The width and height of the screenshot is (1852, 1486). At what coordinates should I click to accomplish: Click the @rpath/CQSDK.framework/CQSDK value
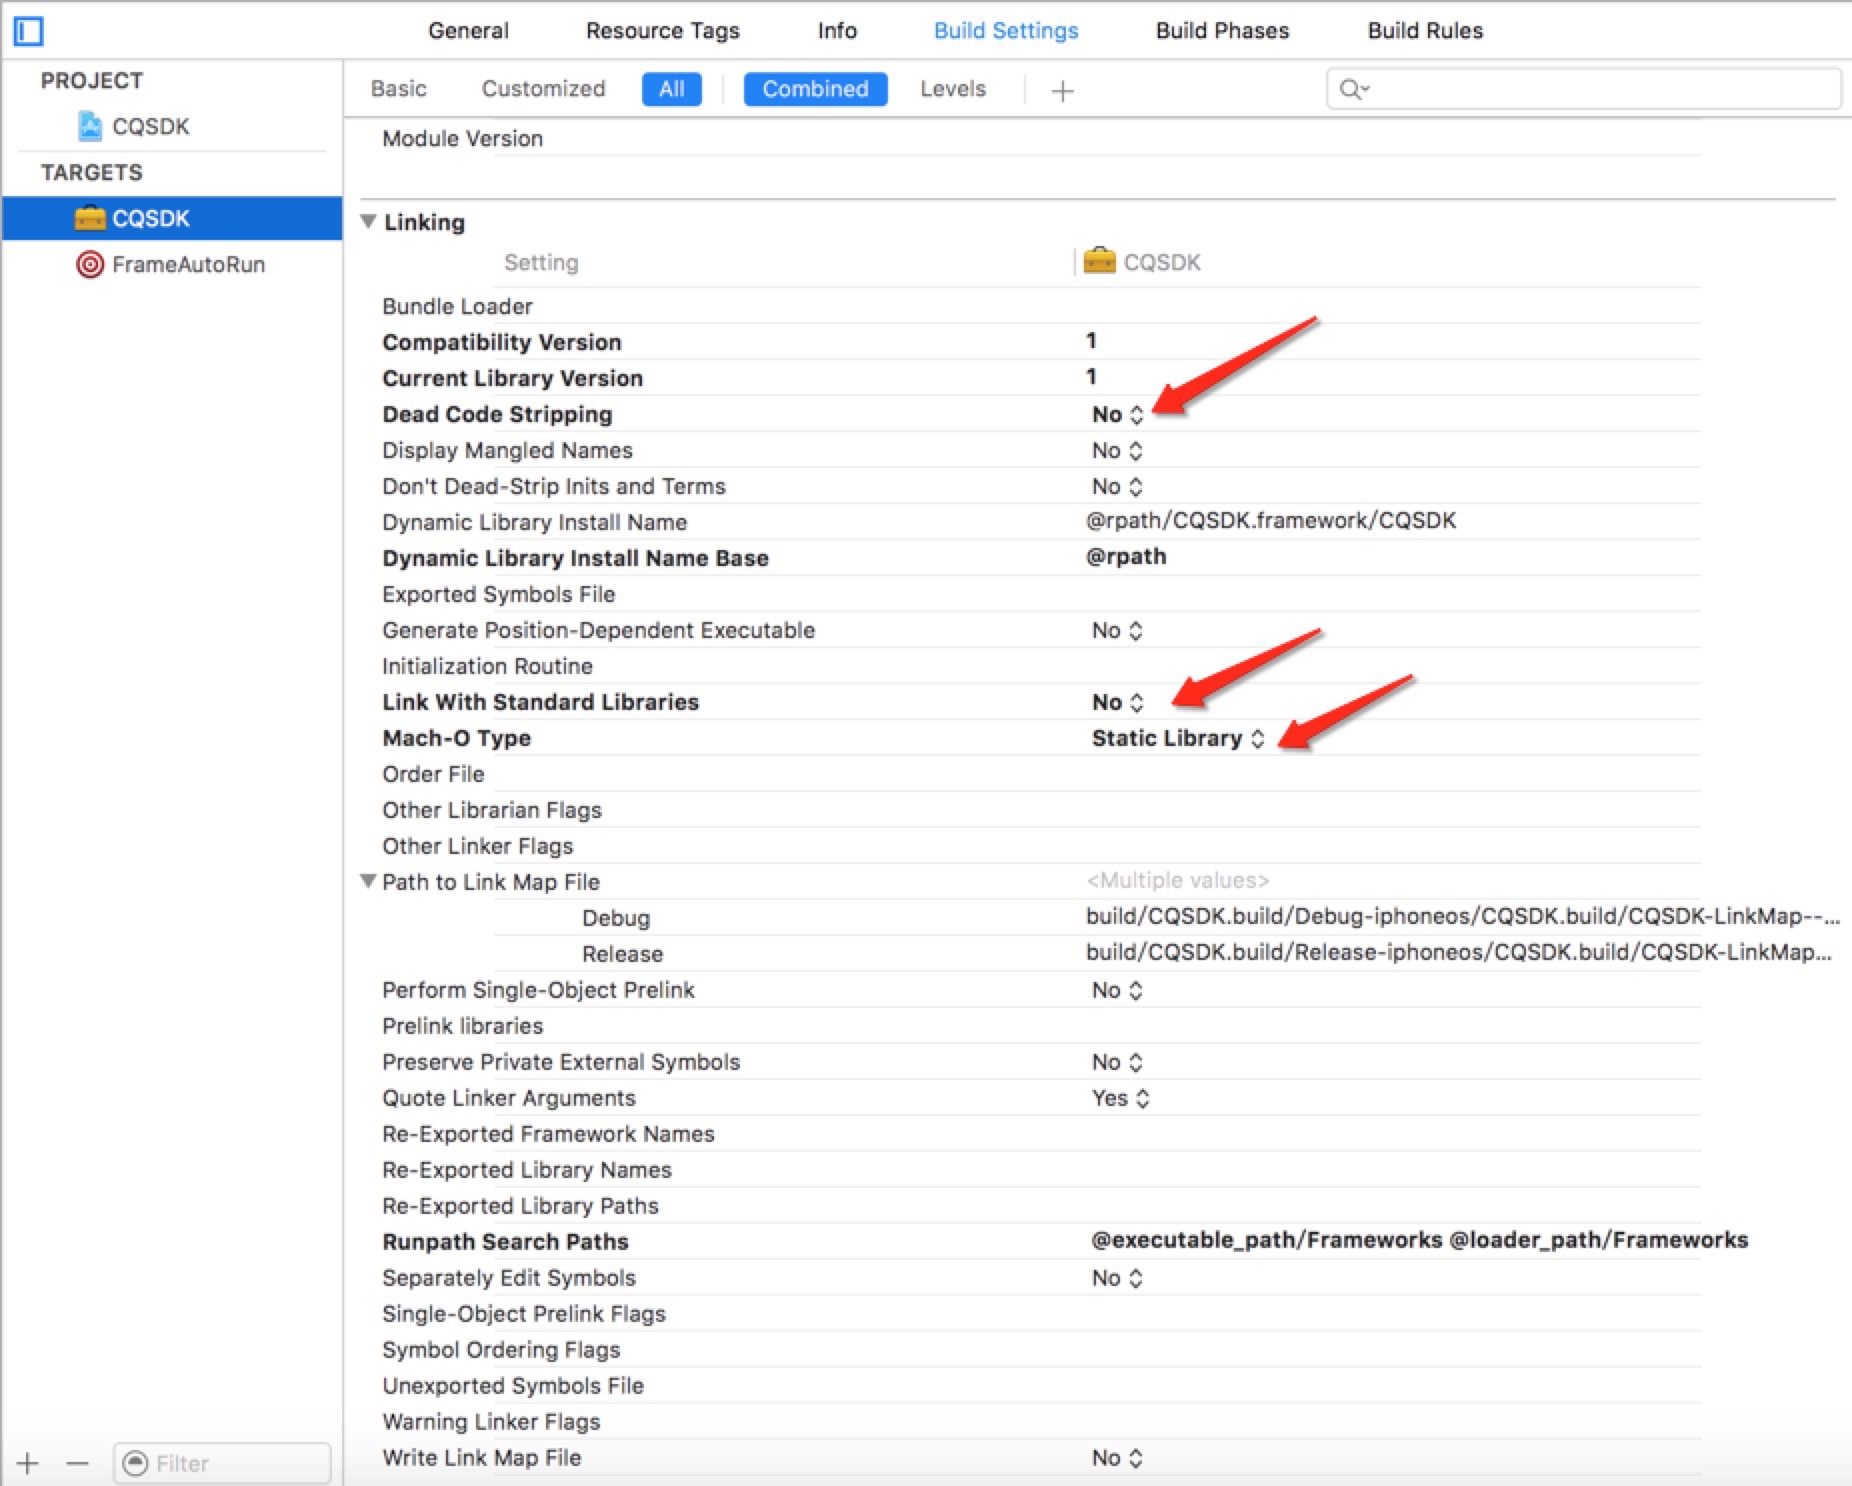1271,520
